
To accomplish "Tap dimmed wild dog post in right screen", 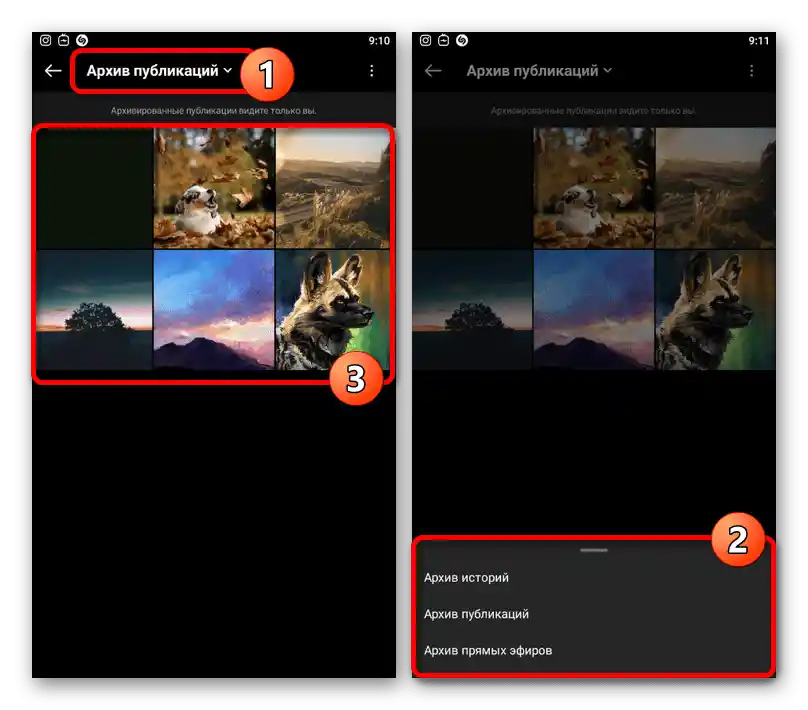I will (715, 310).
